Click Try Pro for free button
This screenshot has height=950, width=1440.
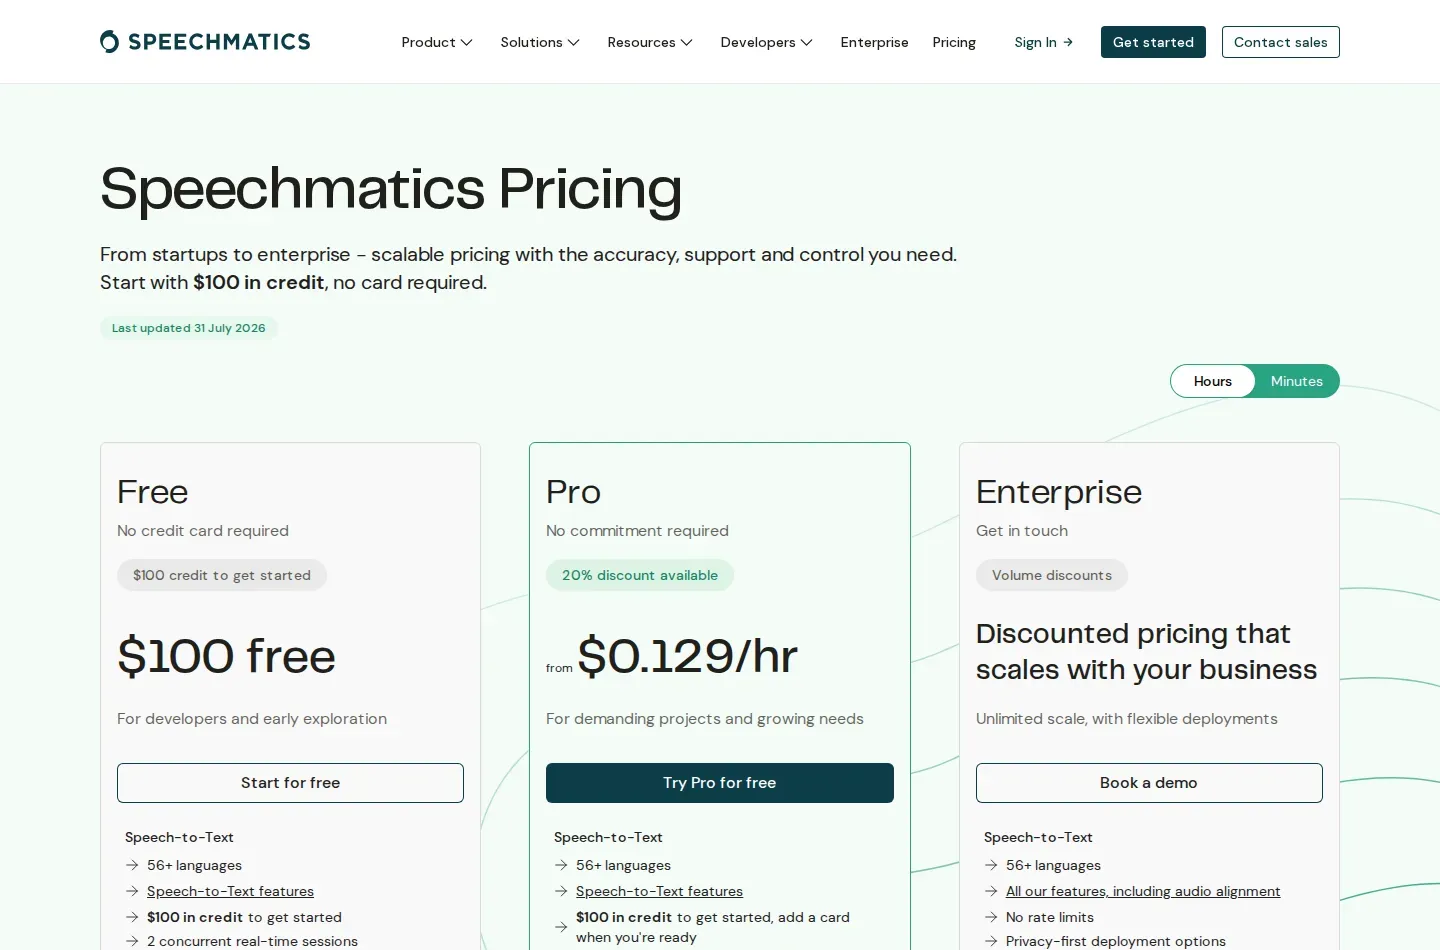720,783
